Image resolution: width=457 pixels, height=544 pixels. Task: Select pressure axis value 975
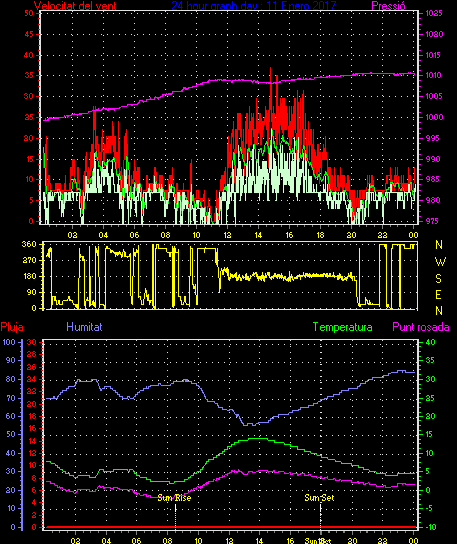[x=433, y=221]
